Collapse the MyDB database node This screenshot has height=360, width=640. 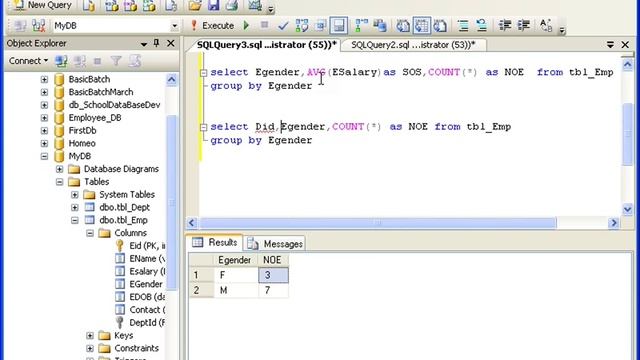[44, 156]
